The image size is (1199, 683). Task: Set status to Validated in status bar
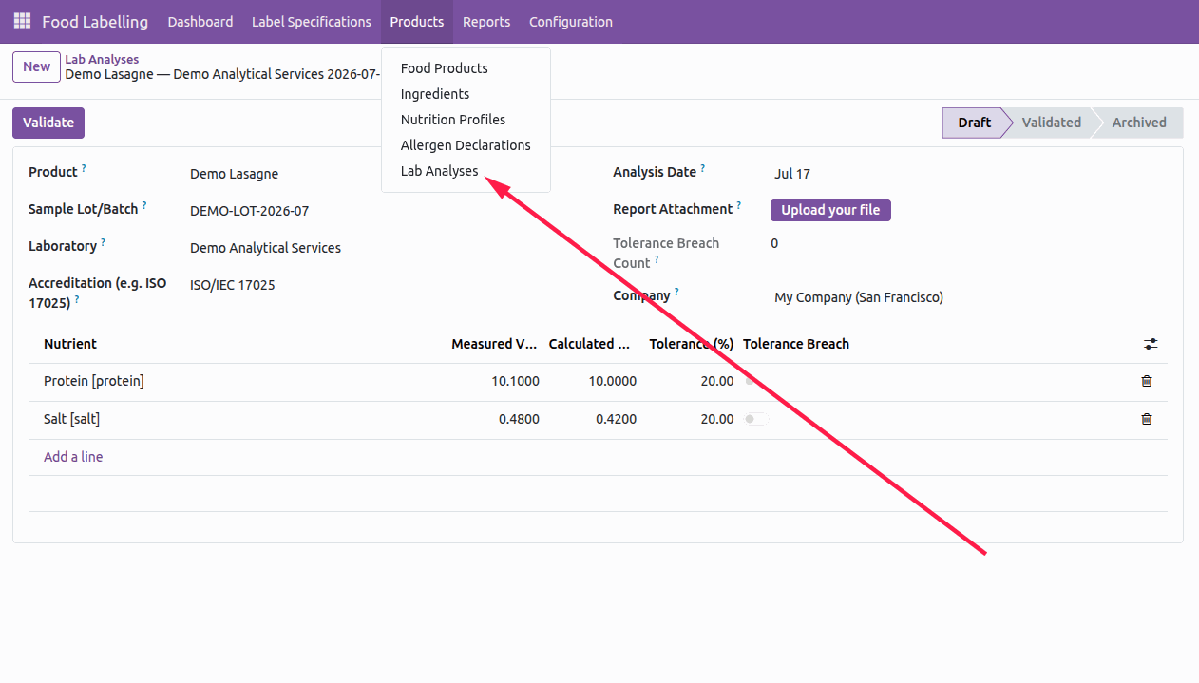coord(1051,122)
